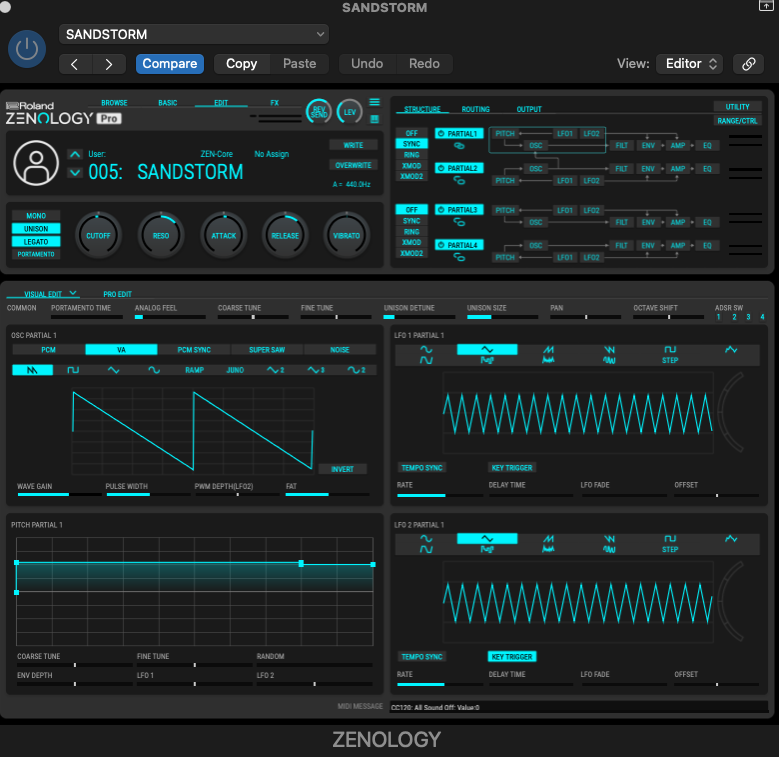Choose the rising saw shape in LFO 1
The image size is (779, 757).
click(x=548, y=350)
